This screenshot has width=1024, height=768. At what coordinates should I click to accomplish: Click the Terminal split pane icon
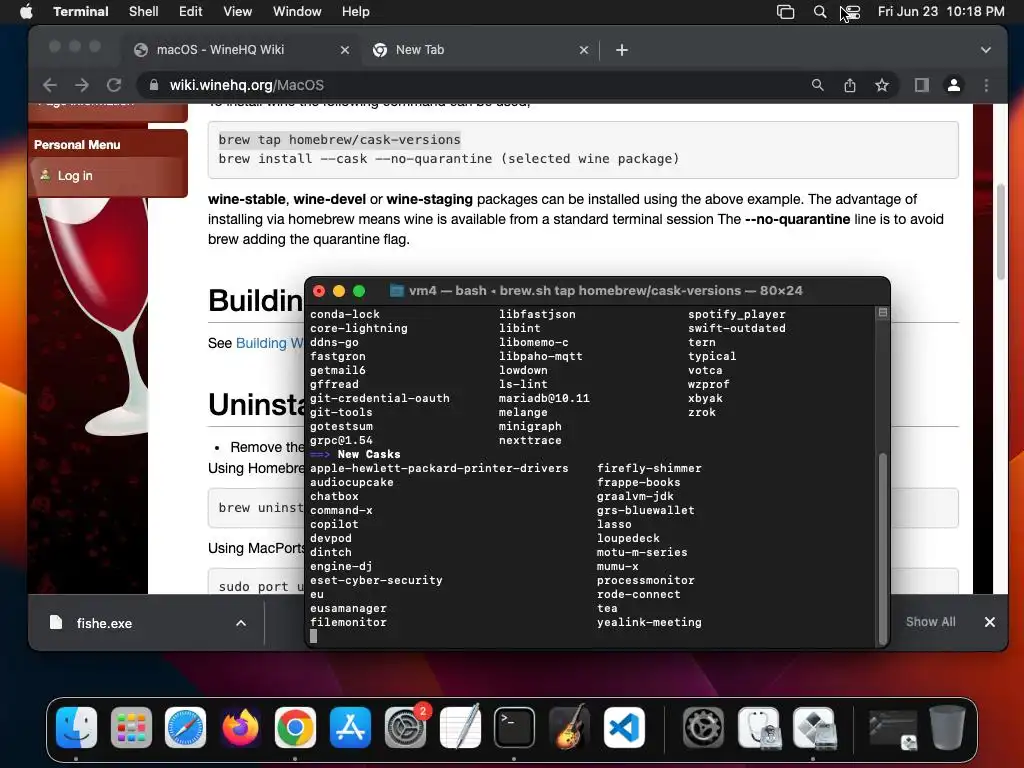point(883,313)
